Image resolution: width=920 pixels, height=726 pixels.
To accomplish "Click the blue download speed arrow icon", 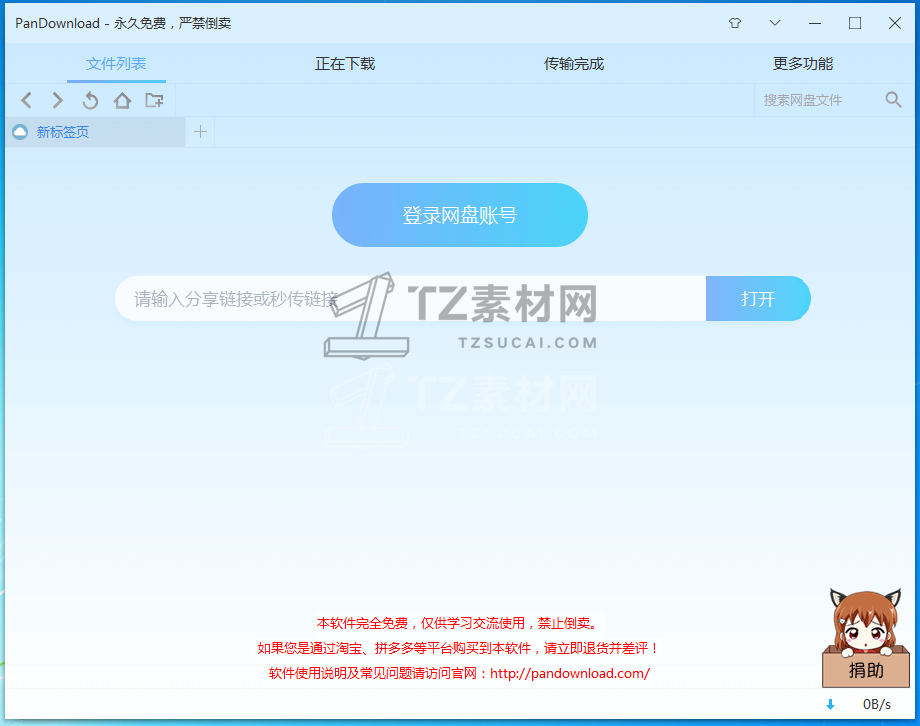I will [x=830, y=704].
